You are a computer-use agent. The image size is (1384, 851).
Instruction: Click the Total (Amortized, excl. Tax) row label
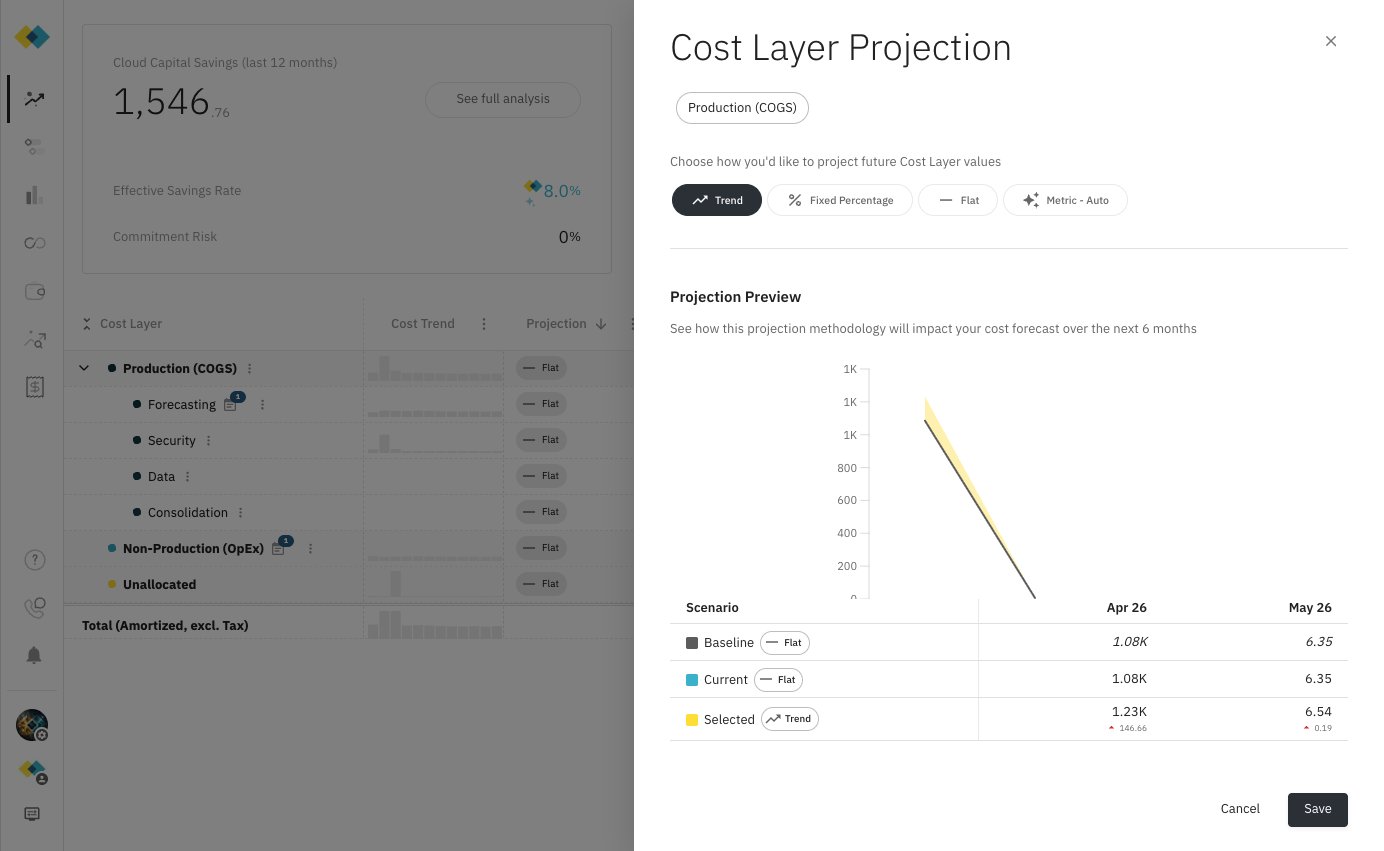click(165, 625)
